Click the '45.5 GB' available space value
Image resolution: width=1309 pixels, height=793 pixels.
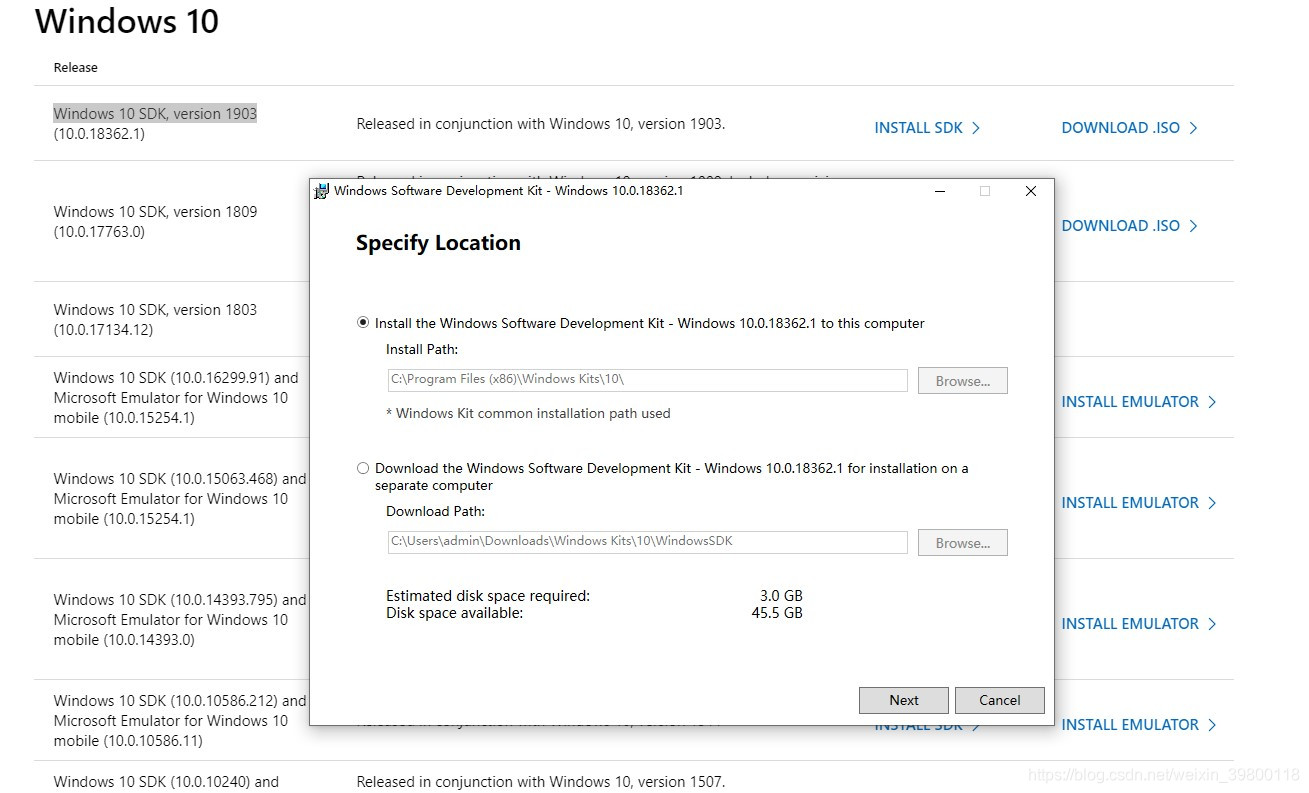point(777,613)
